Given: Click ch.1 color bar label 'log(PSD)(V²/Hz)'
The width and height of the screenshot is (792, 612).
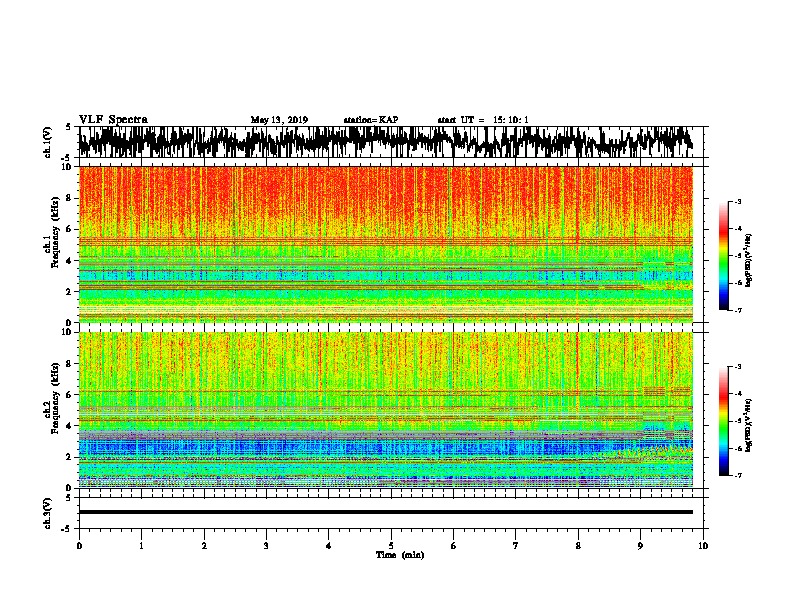Looking at the screenshot, I should [748, 260].
